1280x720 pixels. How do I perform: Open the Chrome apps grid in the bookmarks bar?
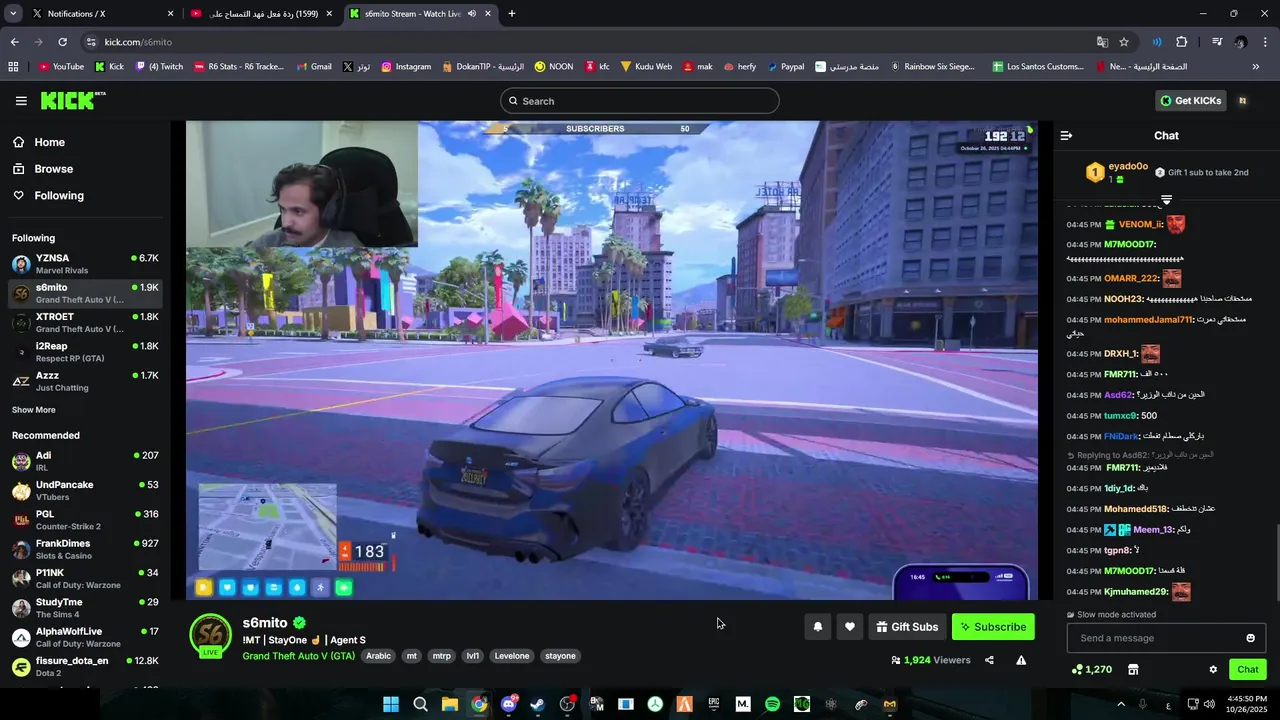tap(13, 67)
